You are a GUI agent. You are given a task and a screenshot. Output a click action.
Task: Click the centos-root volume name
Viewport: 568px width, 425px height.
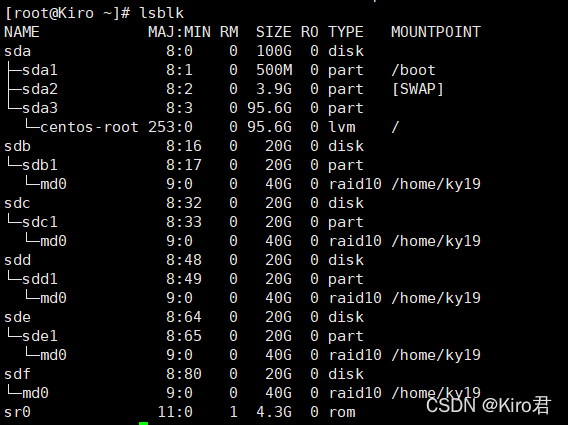[89, 127]
